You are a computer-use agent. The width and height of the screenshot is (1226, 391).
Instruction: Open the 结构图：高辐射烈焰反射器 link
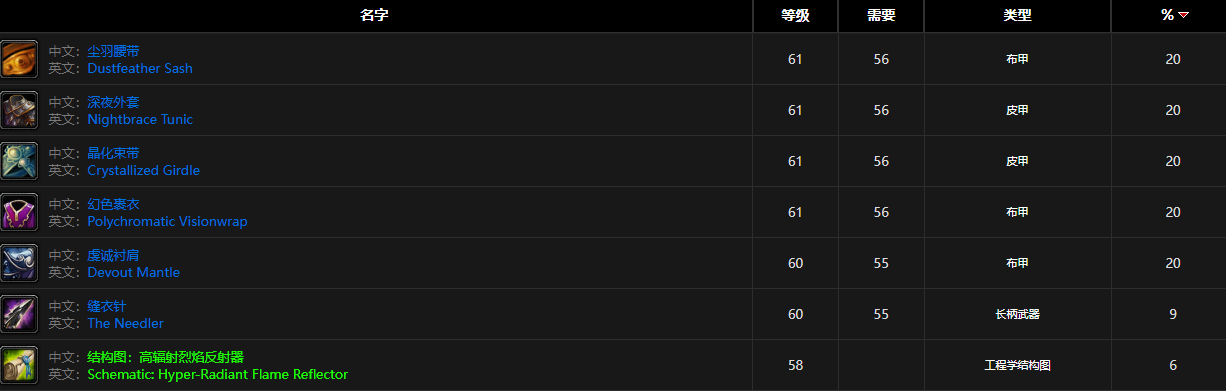(165, 357)
